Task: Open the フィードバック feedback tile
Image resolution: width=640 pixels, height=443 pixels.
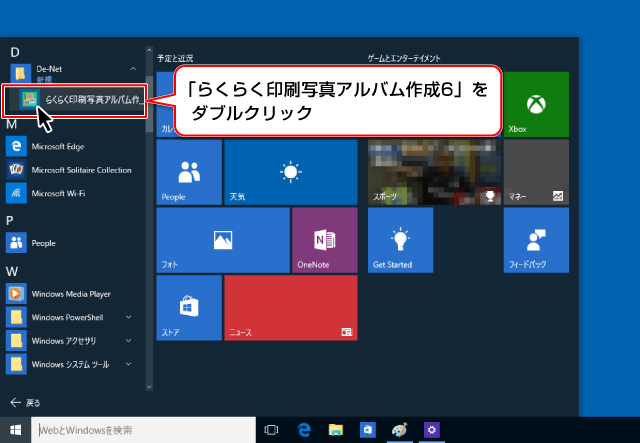Action: (536, 240)
